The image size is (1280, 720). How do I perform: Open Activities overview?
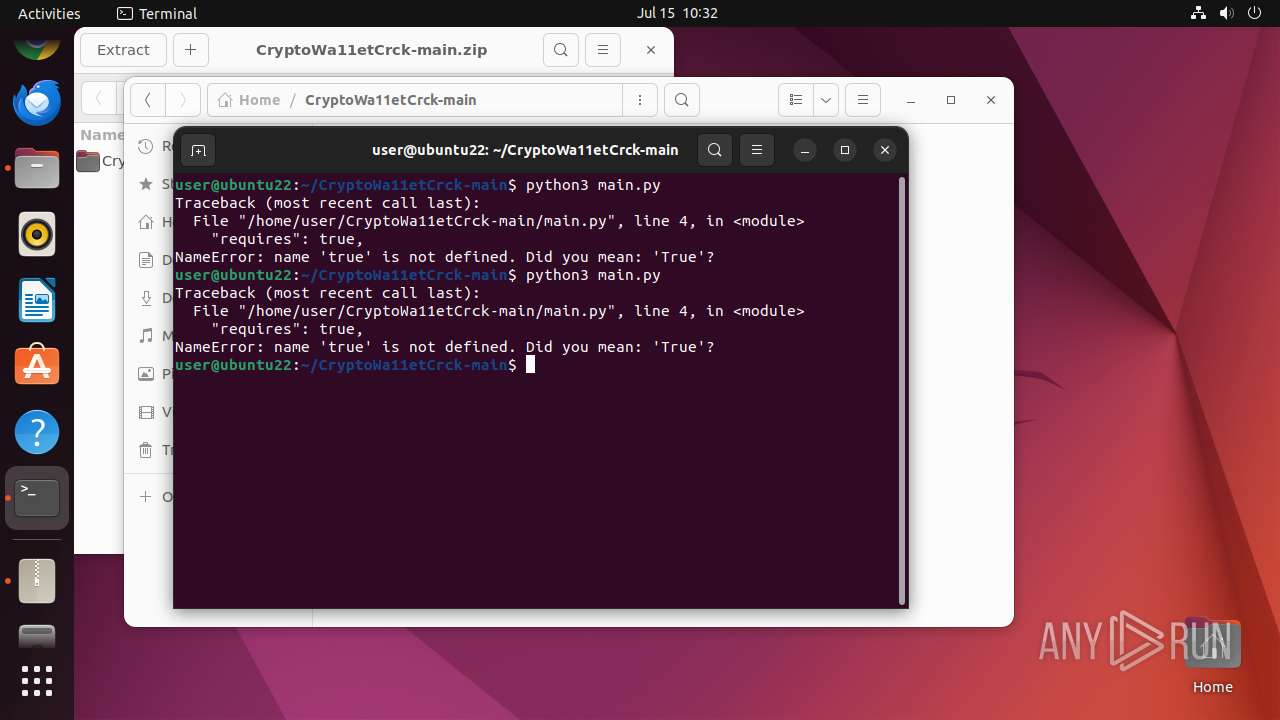click(49, 13)
